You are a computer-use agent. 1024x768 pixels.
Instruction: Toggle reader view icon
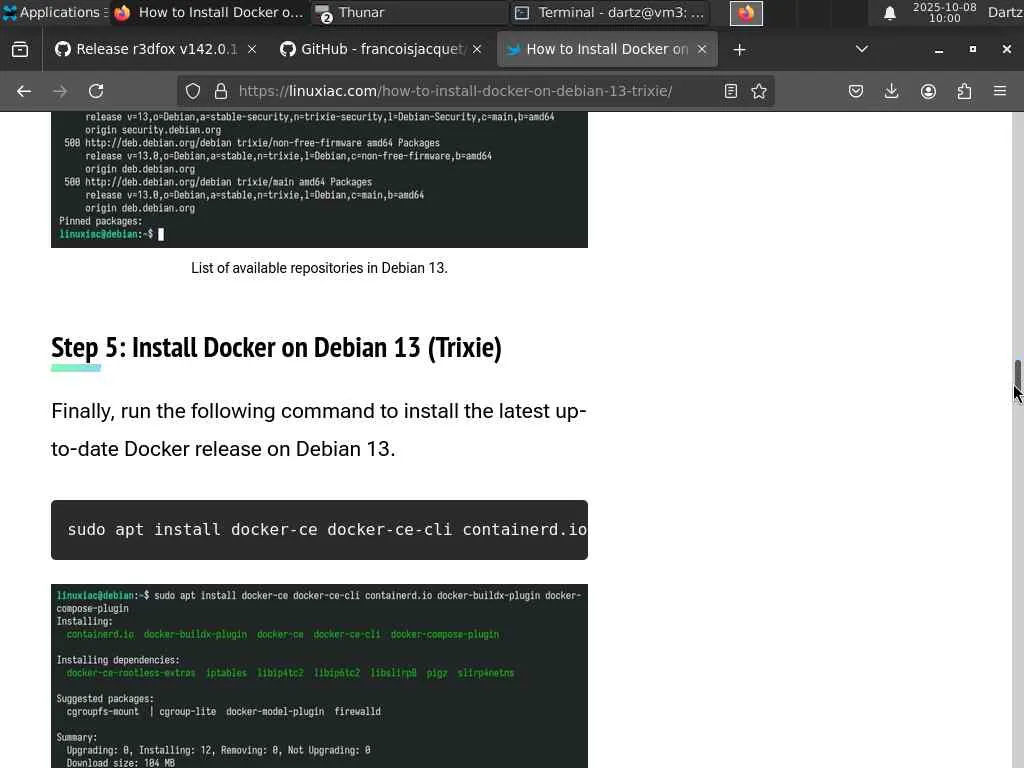pyautogui.click(x=731, y=91)
